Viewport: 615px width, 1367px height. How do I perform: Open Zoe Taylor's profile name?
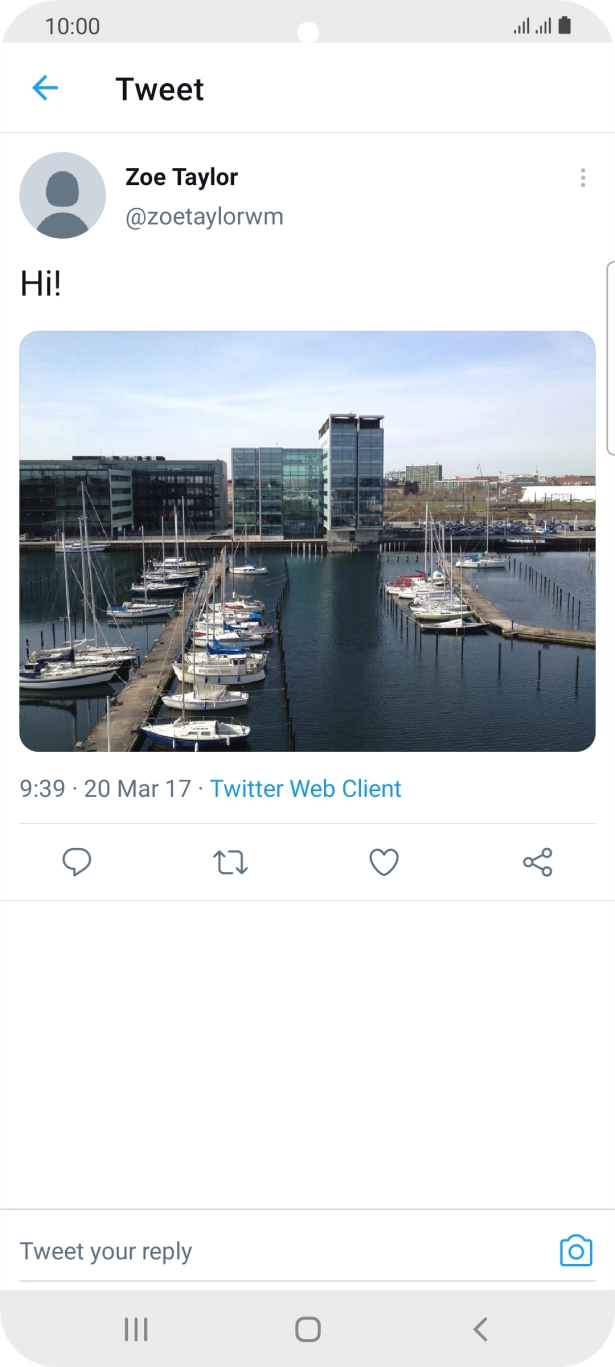[181, 177]
